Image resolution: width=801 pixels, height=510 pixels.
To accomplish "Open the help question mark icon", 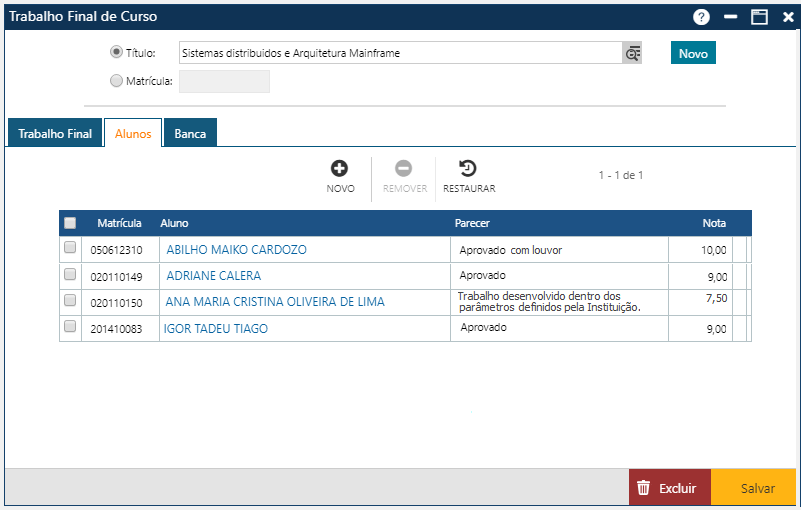I will [701, 17].
